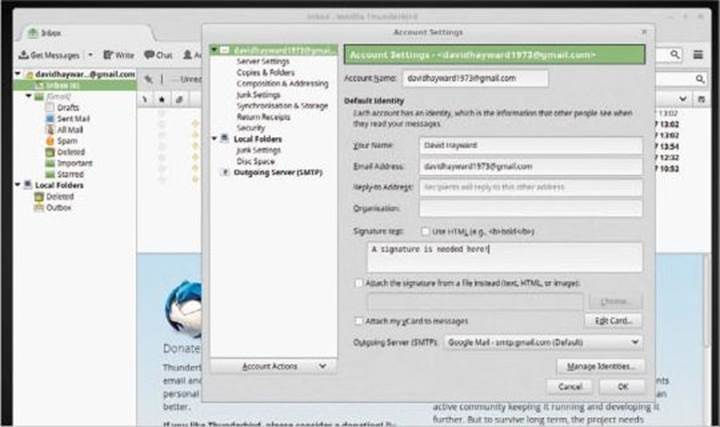Enable the Use HTML signature checkbox
720x427 pixels.
[425, 231]
